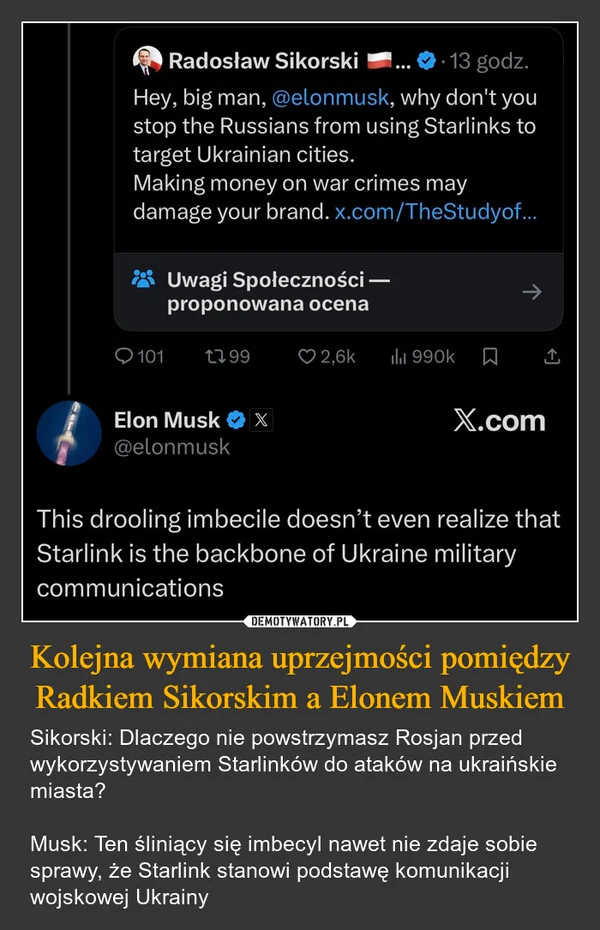
Task: Click the views analytics icon showing 990k
Action: [399, 355]
